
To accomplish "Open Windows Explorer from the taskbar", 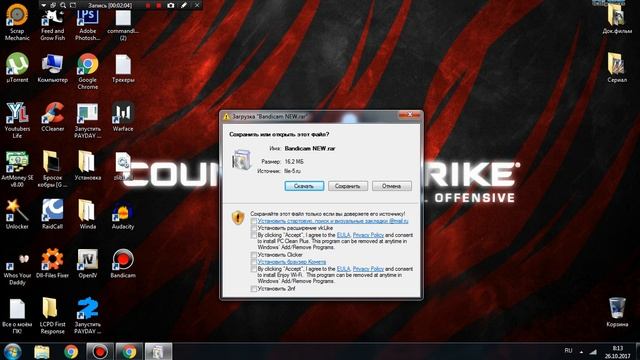I will coord(42,351).
